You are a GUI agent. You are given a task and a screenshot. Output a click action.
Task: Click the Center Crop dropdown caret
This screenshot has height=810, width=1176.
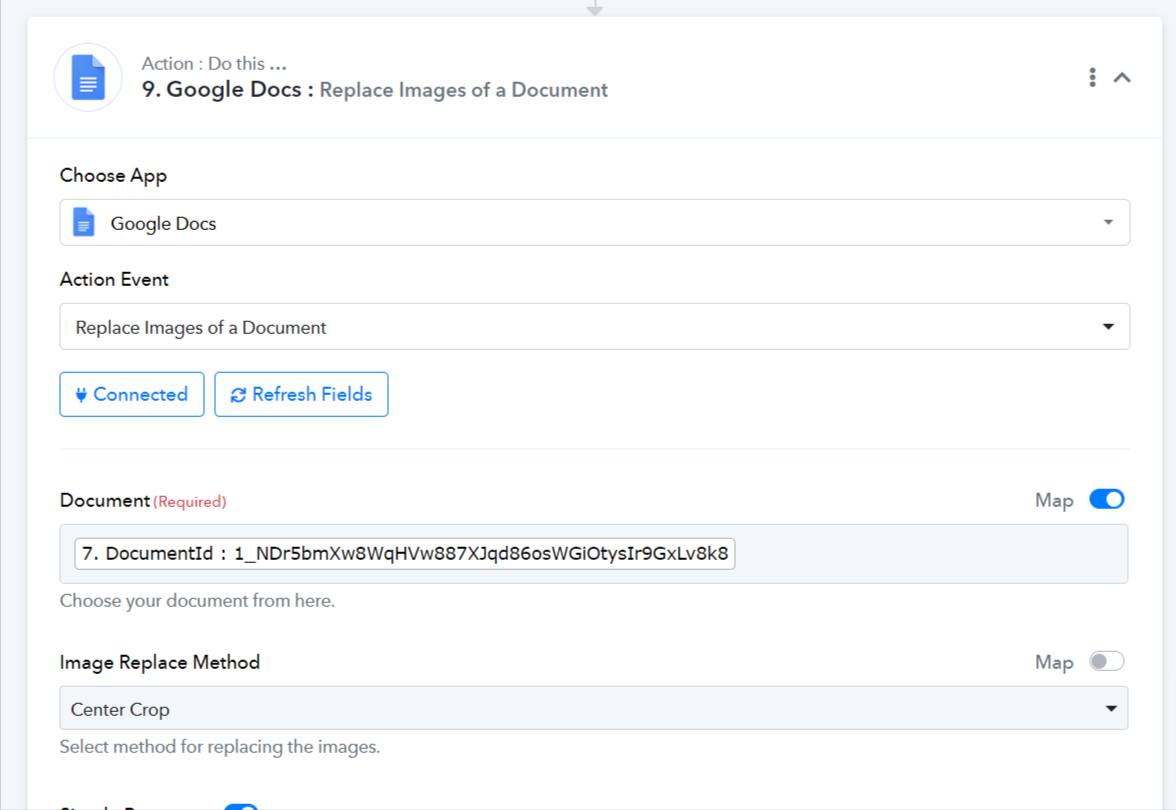1111,709
